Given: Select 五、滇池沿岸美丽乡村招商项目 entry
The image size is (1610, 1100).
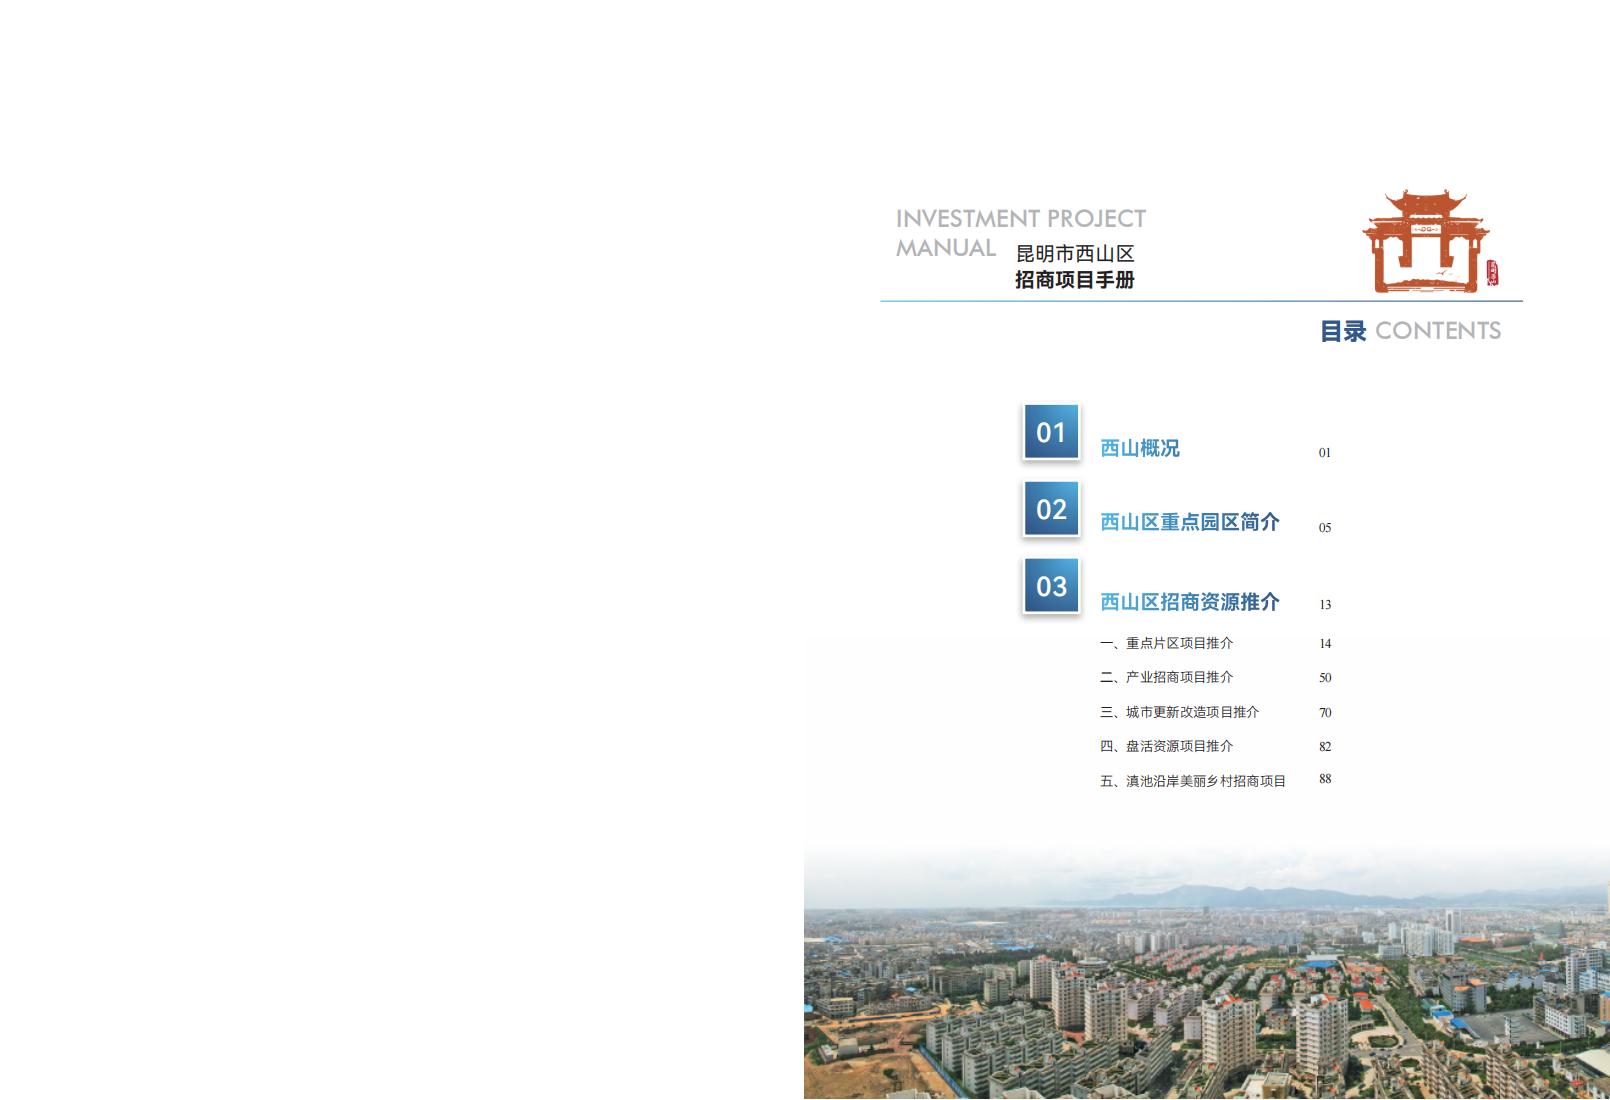Looking at the screenshot, I should click(x=1193, y=781).
